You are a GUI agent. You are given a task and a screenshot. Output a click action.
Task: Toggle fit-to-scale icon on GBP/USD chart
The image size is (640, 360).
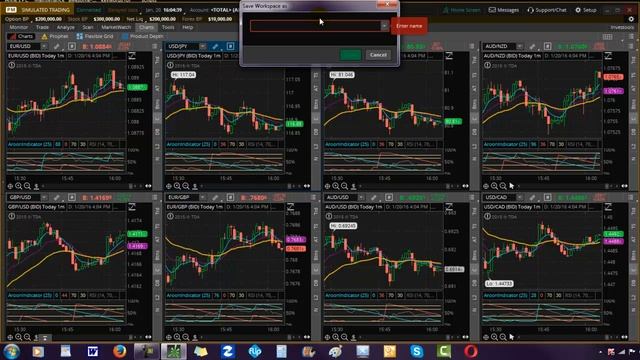click(x=132, y=207)
